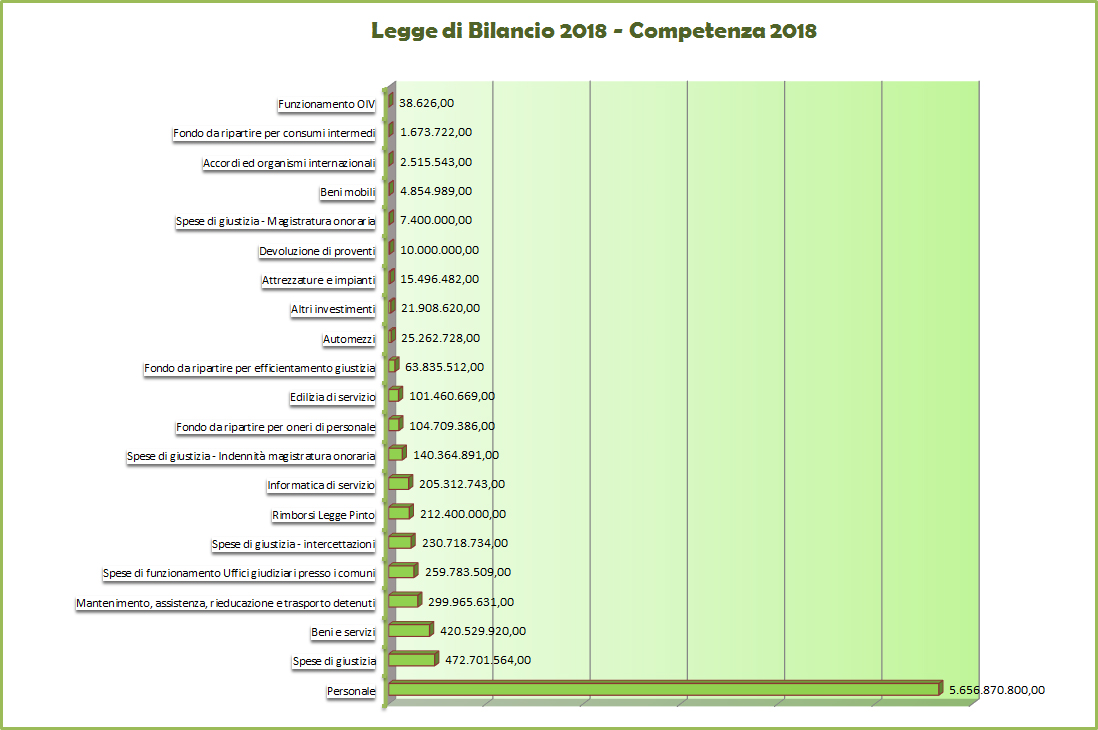This screenshot has height=730, width=1098.
Task: Click the Funzionamento OIV axis label
Action: tap(326, 102)
